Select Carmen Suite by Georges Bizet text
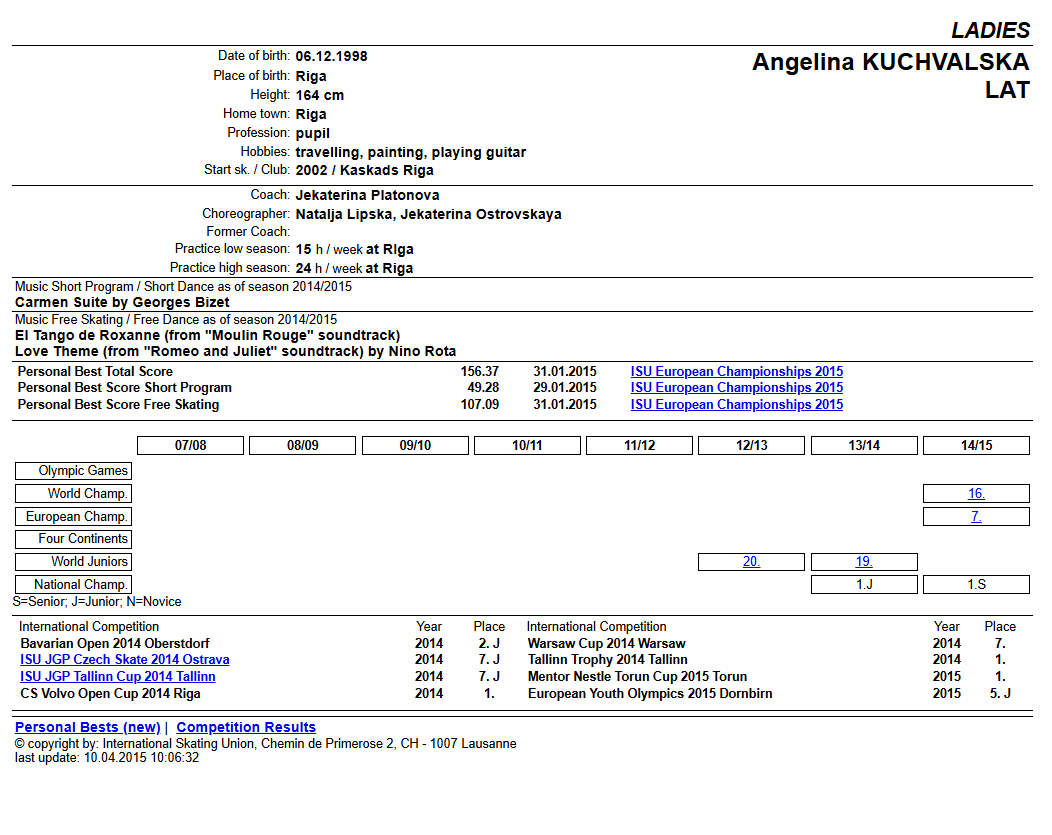 122,302
